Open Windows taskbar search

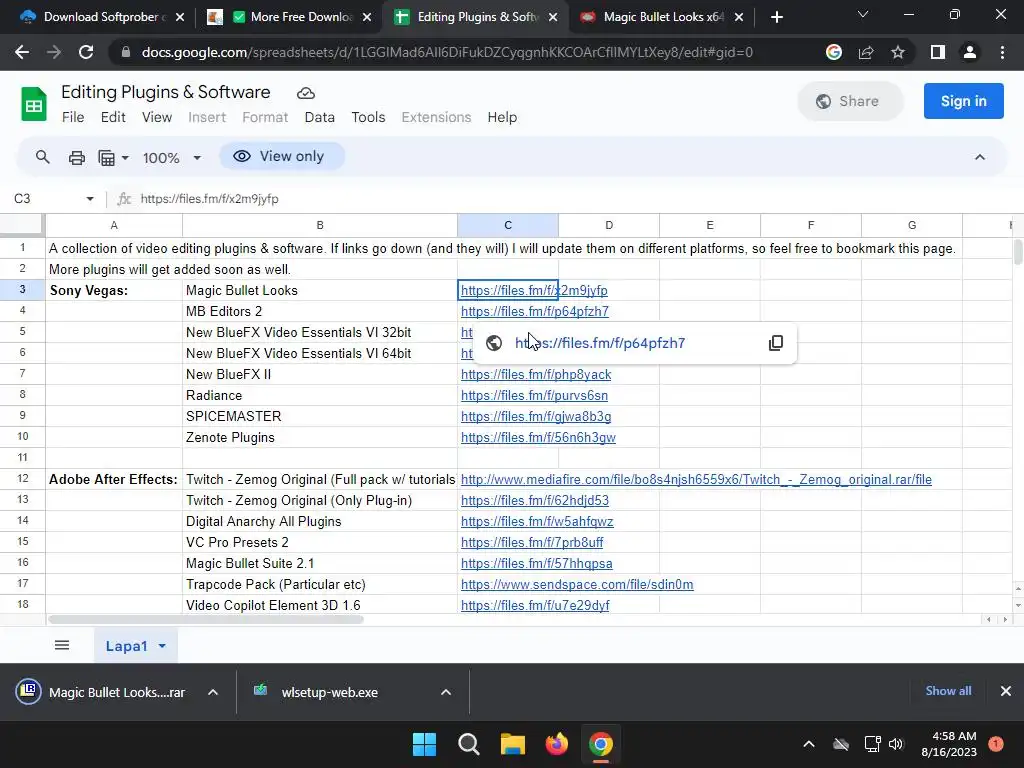(x=469, y=744)
